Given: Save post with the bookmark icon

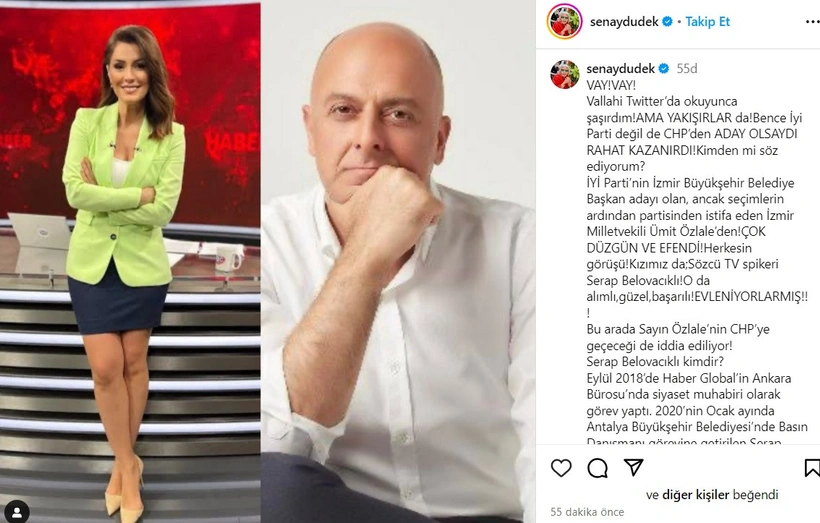Looking at the screenshot, I should click(x=812, y=468).
